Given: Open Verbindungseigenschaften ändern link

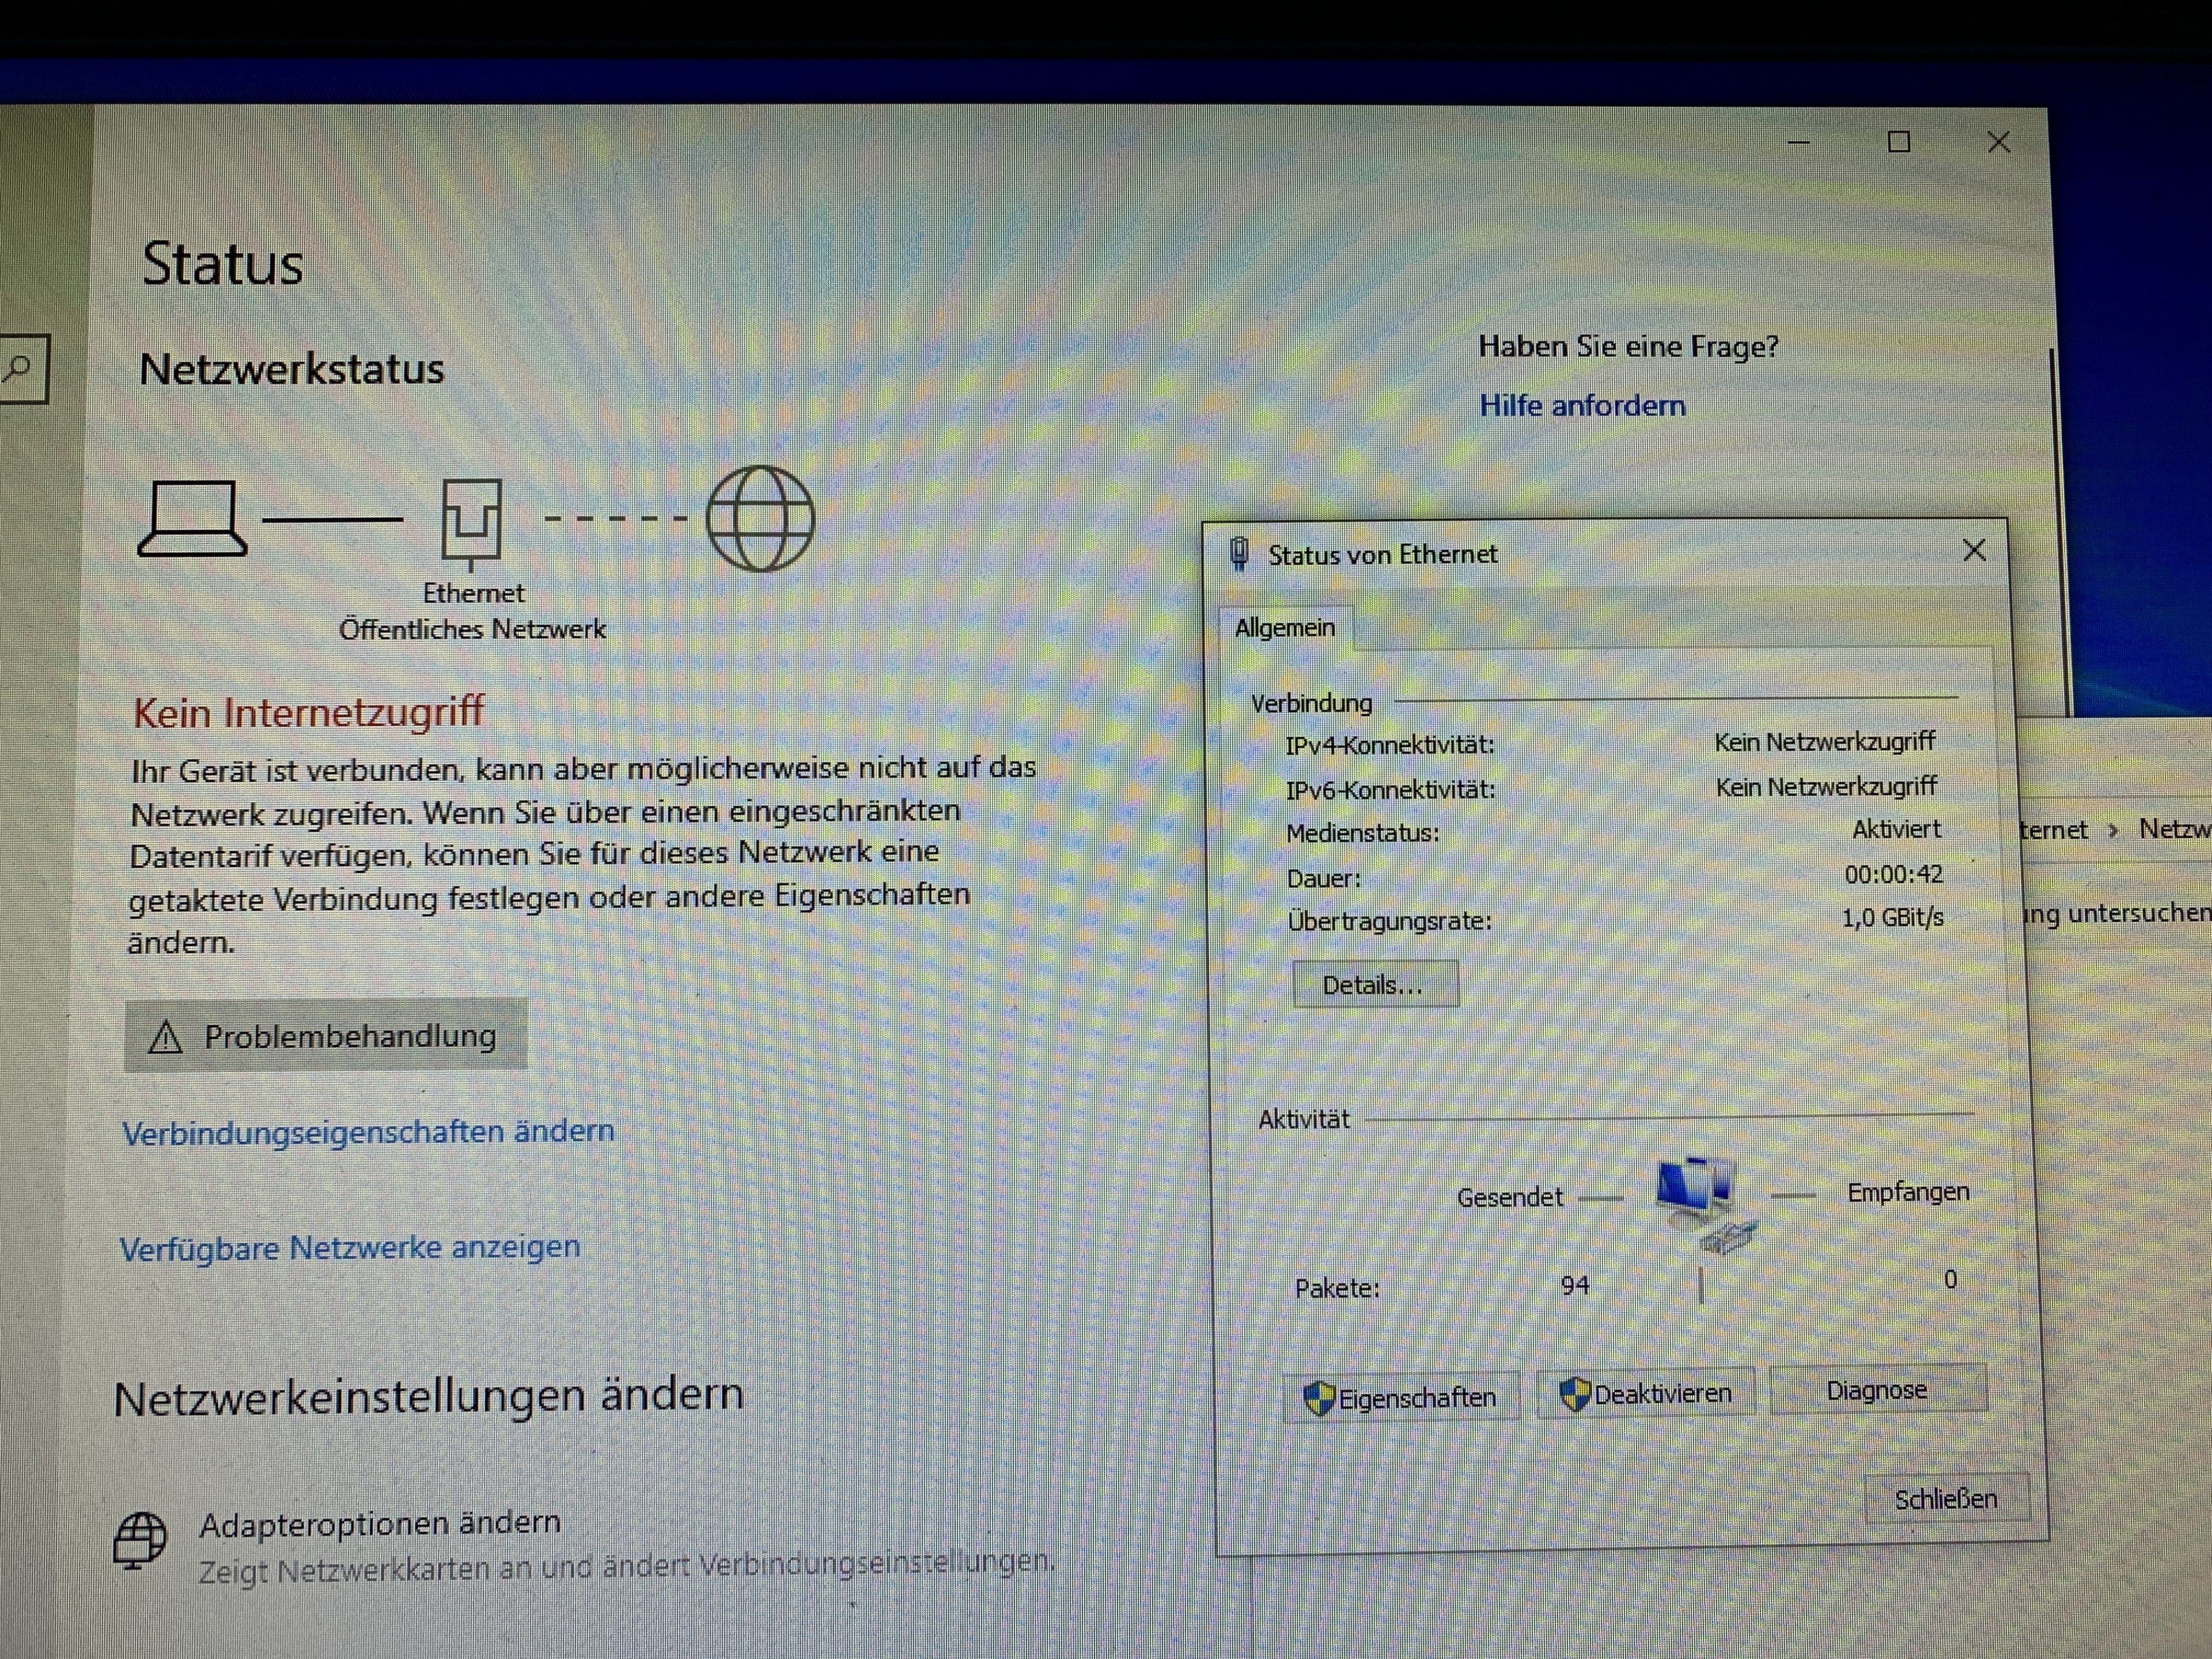Looking at the screenshot, I should pyautogui.click(x=368, y=1132).
